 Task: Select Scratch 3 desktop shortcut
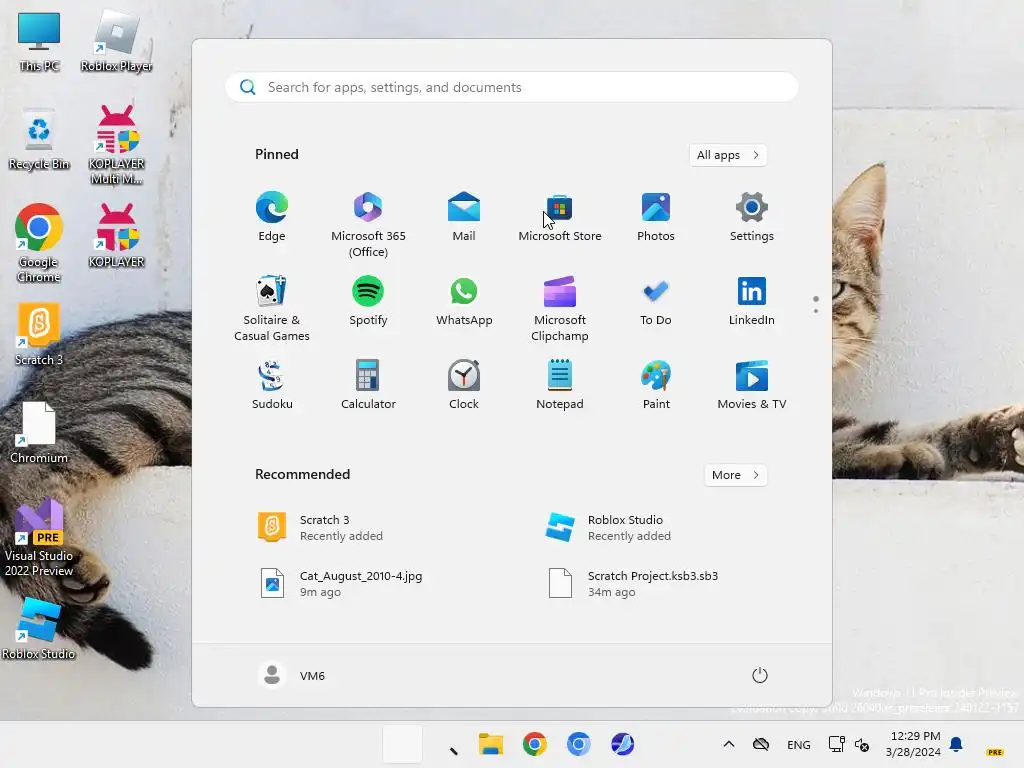39,334
